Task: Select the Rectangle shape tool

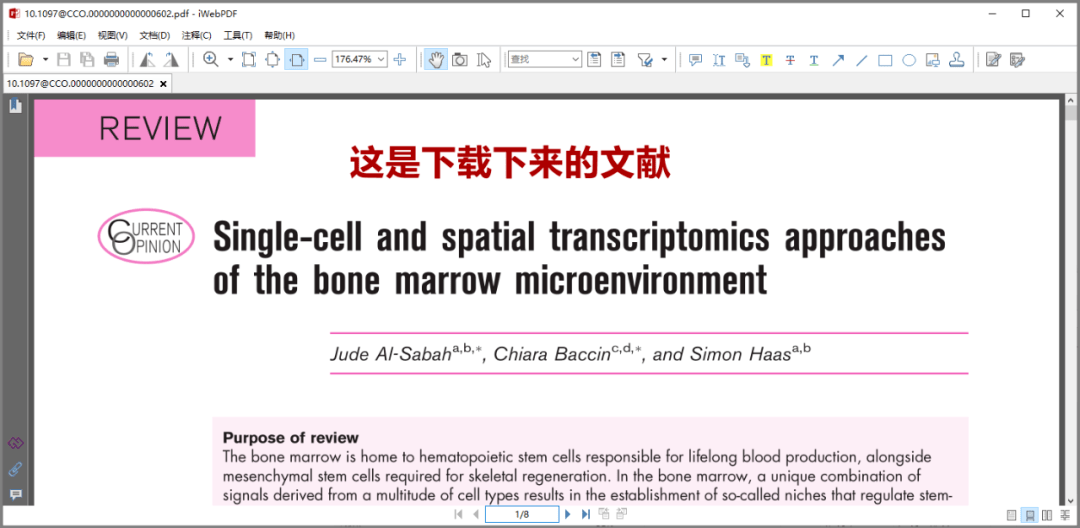Action: tap(885, 60)
